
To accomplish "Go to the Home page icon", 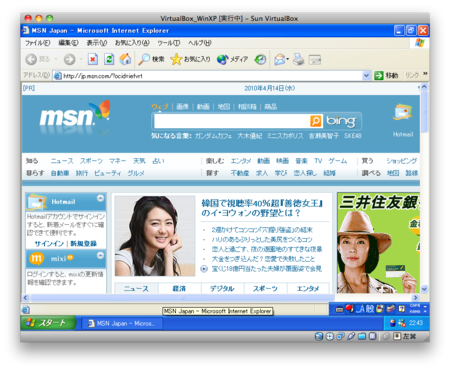I will pyautogui.click(x=126, y=59).
